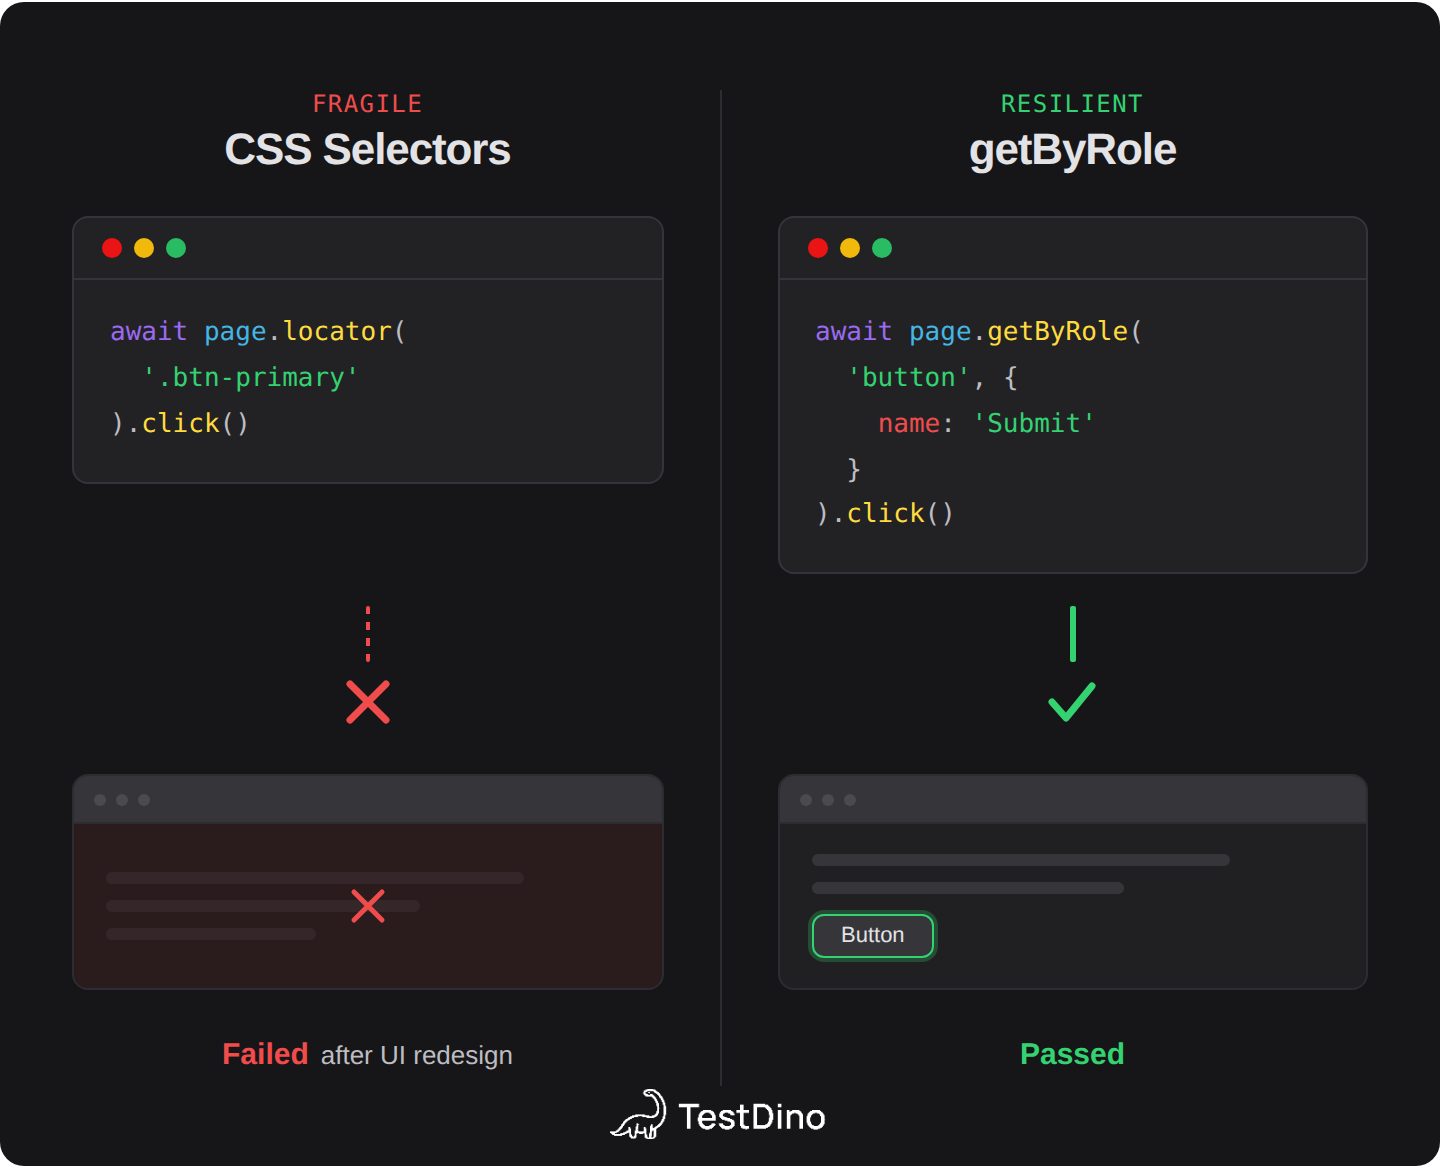Click the red "Failed" label
The height and width of the screenshot is (1168, 1440).
(x=265, y=1054)
